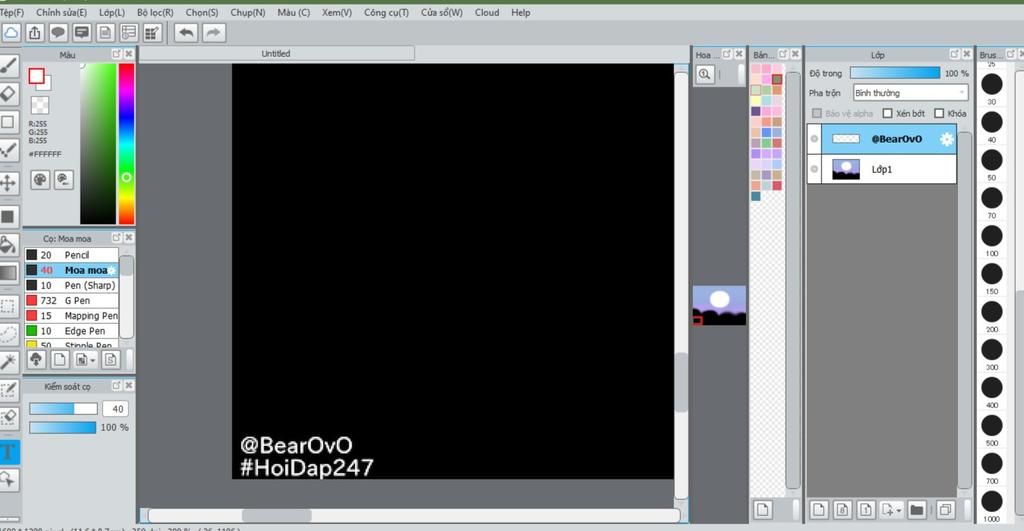Click the share/export icon in toolbar
This screenshot has width=1024, height=531.
[x=35, y=33]
